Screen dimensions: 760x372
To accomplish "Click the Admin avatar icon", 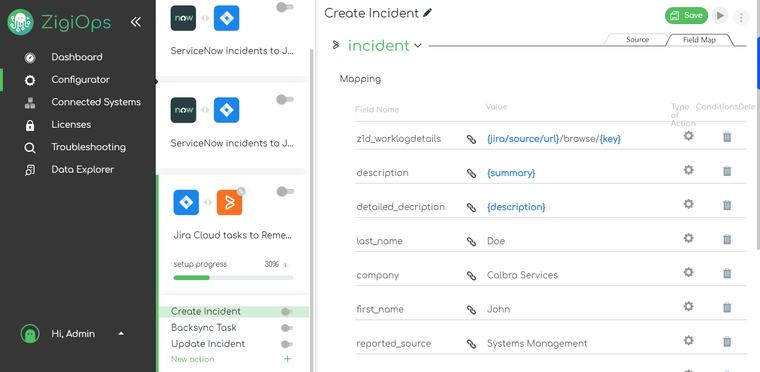I will pyautogui.click(x=30, y=334).
